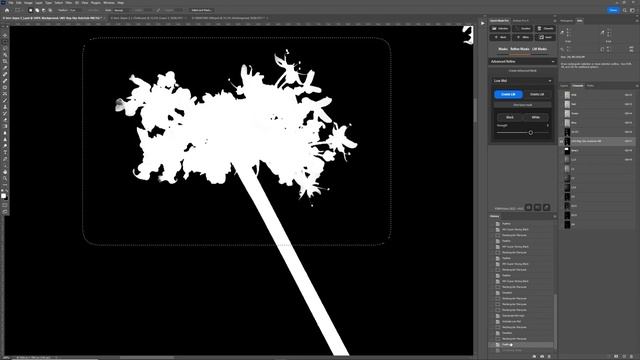Choose Add to Selection mode icon
Viewport: 640px width, 360px height.
tap(37, 10)
